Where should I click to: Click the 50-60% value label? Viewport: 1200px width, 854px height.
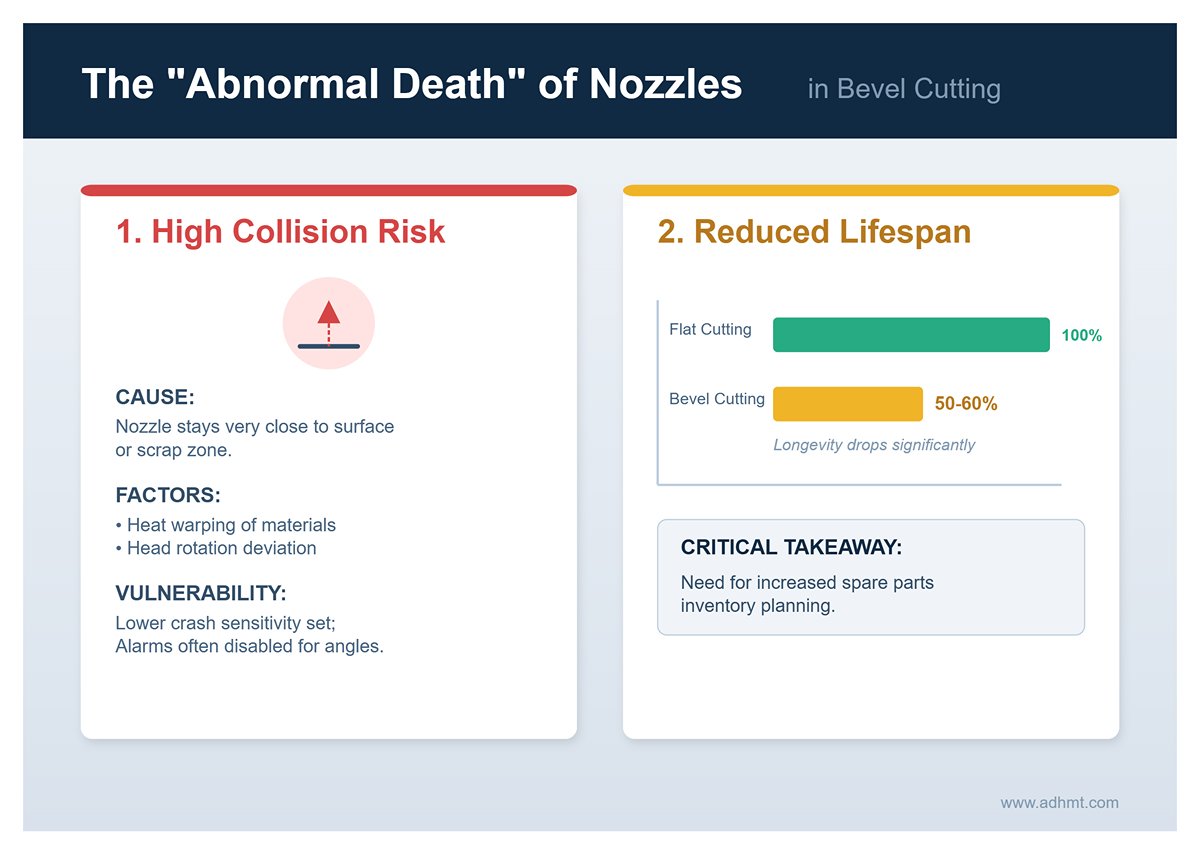(966, 404)
